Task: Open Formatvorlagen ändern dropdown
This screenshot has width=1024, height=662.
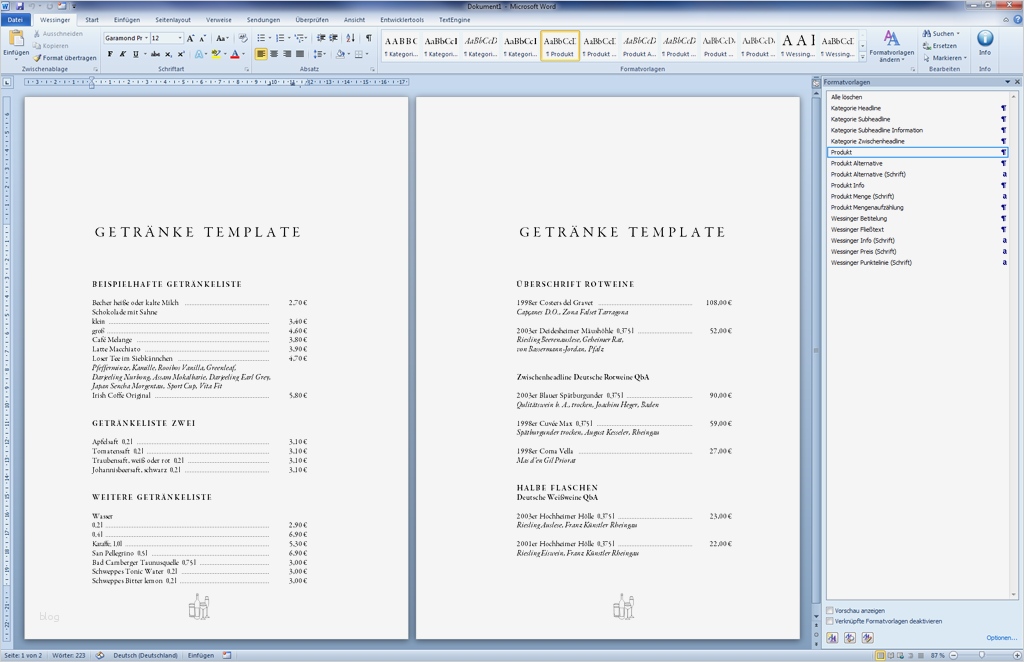Action: pos(891,46)
